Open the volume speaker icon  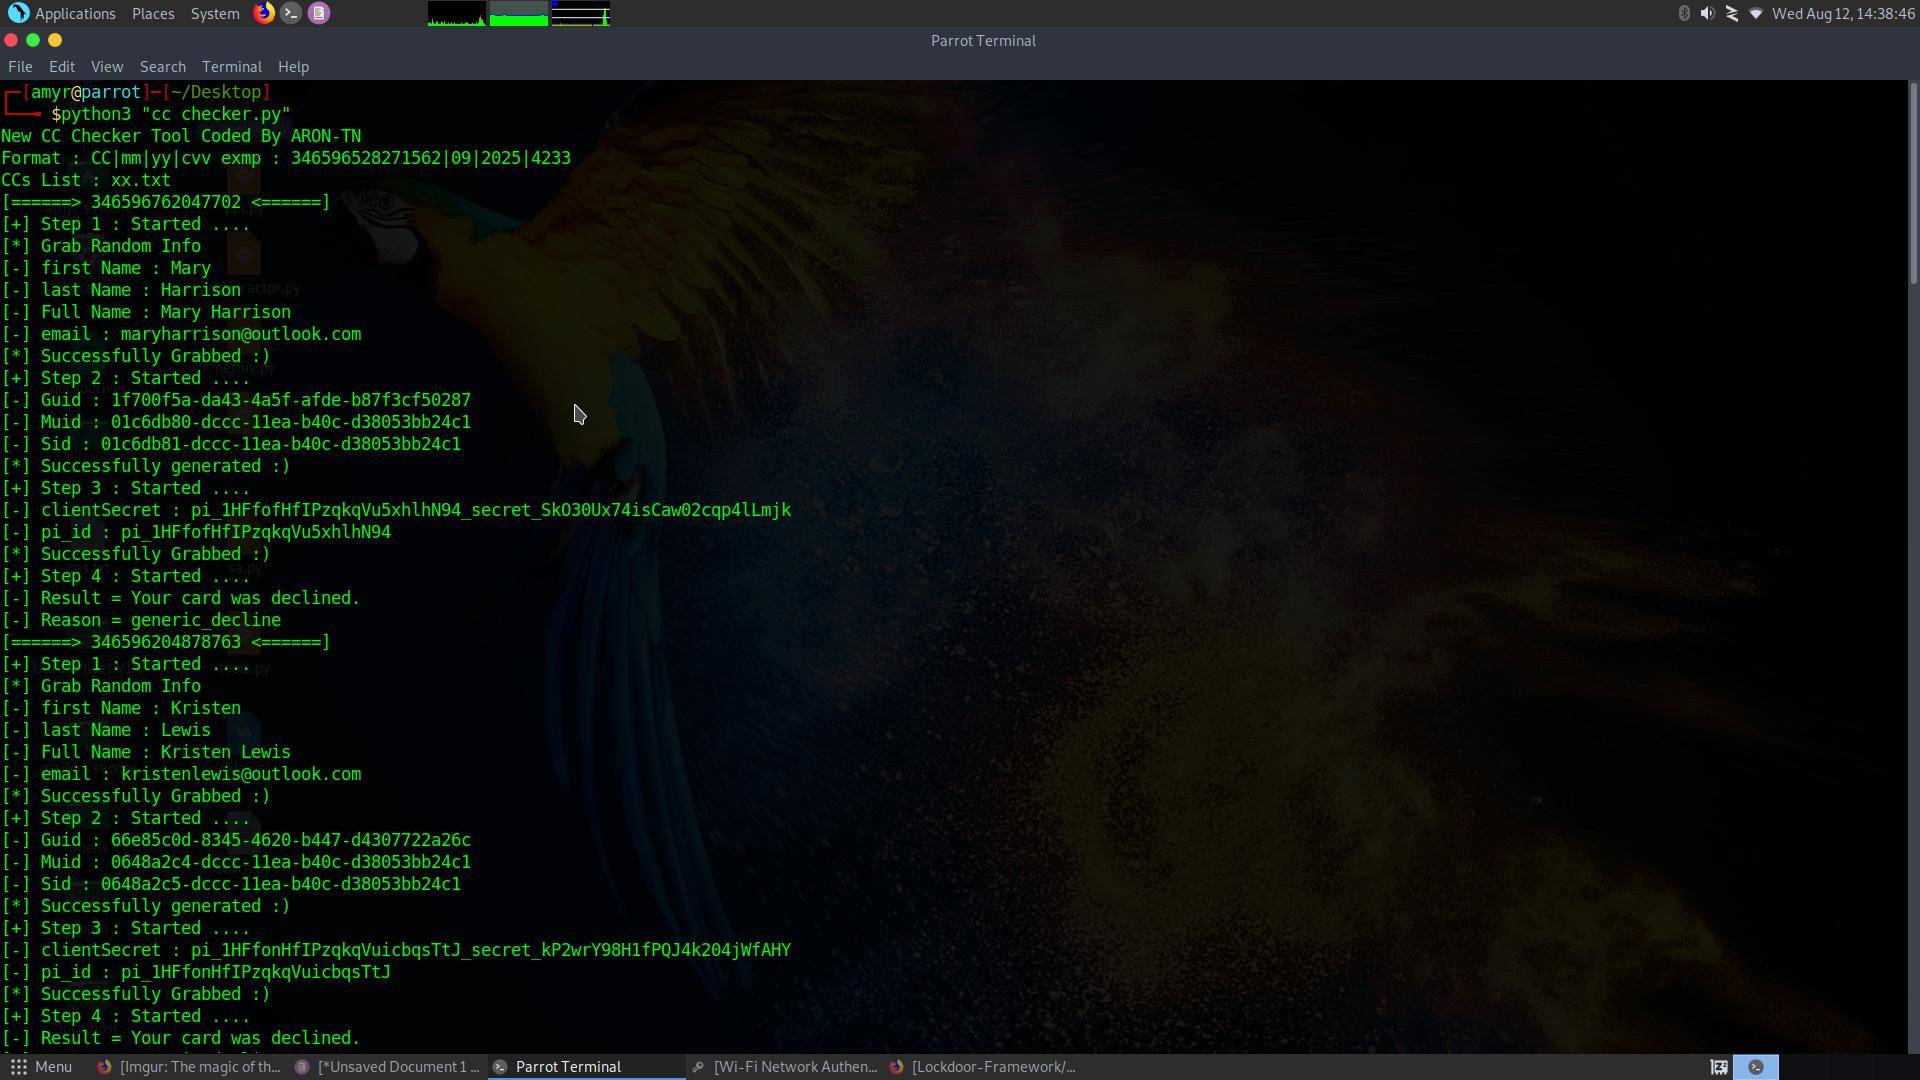tap(1707, 13)
